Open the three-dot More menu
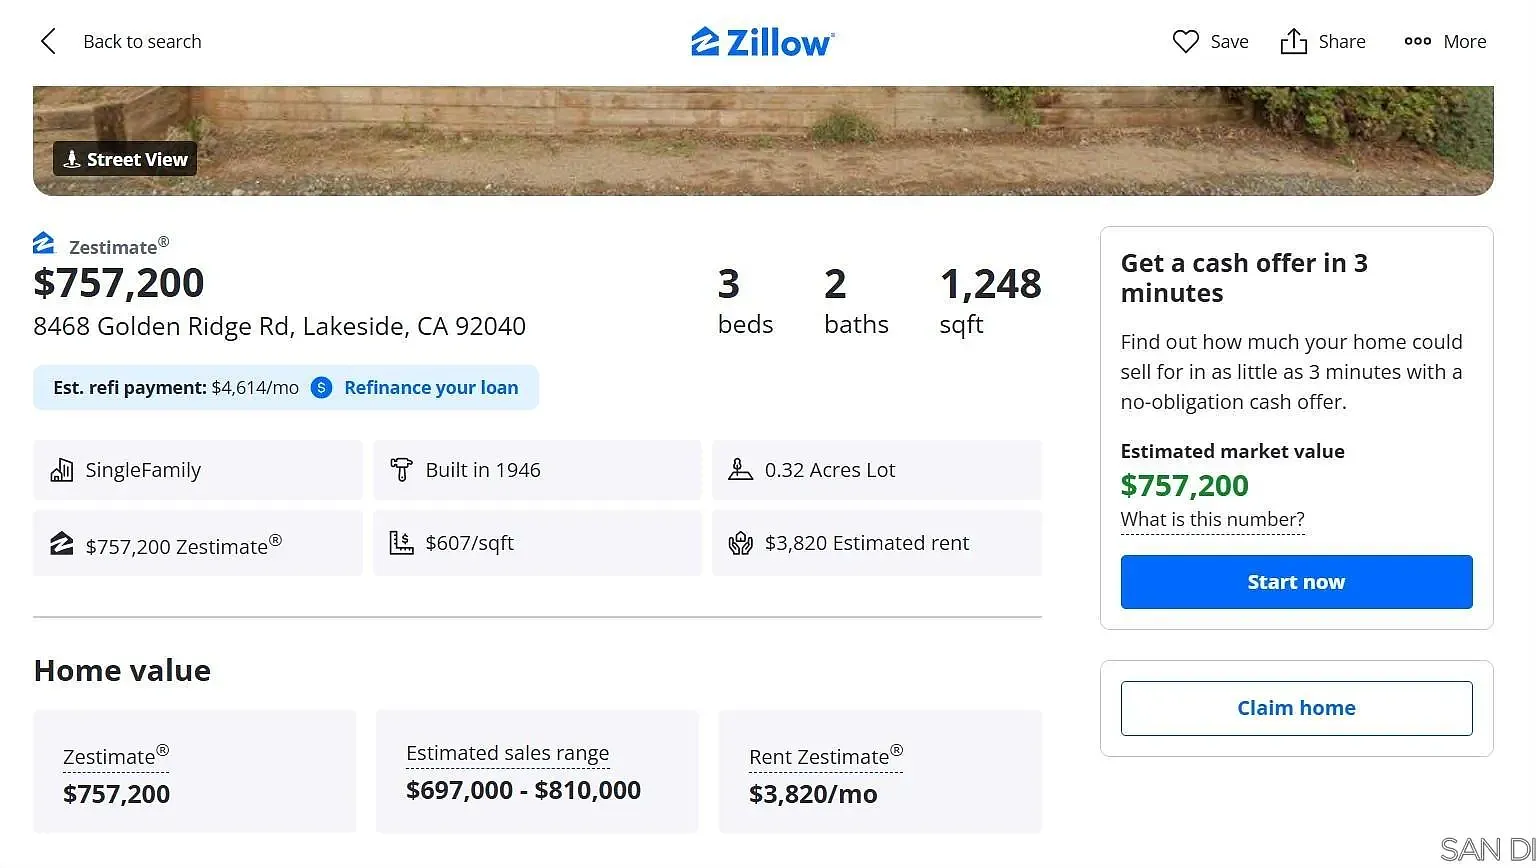The height and width of the screenshot is (868, 1536). point(1417,41)
